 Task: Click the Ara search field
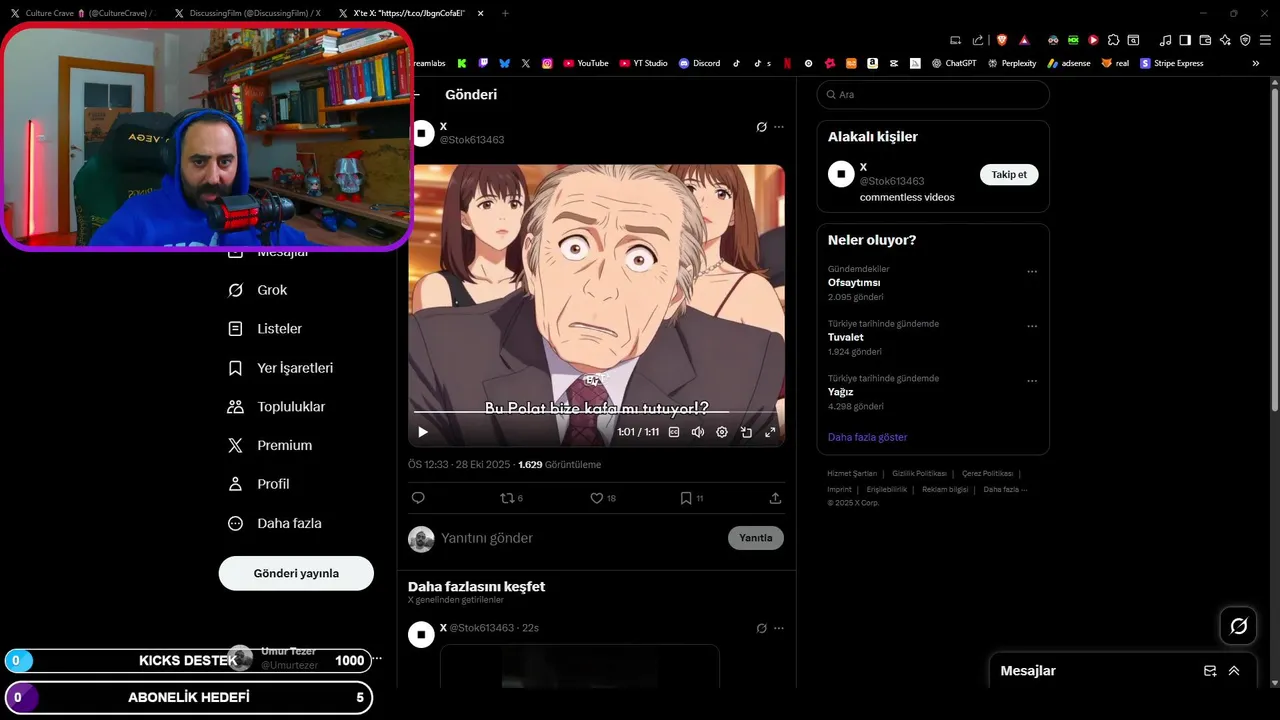point(933,95)
